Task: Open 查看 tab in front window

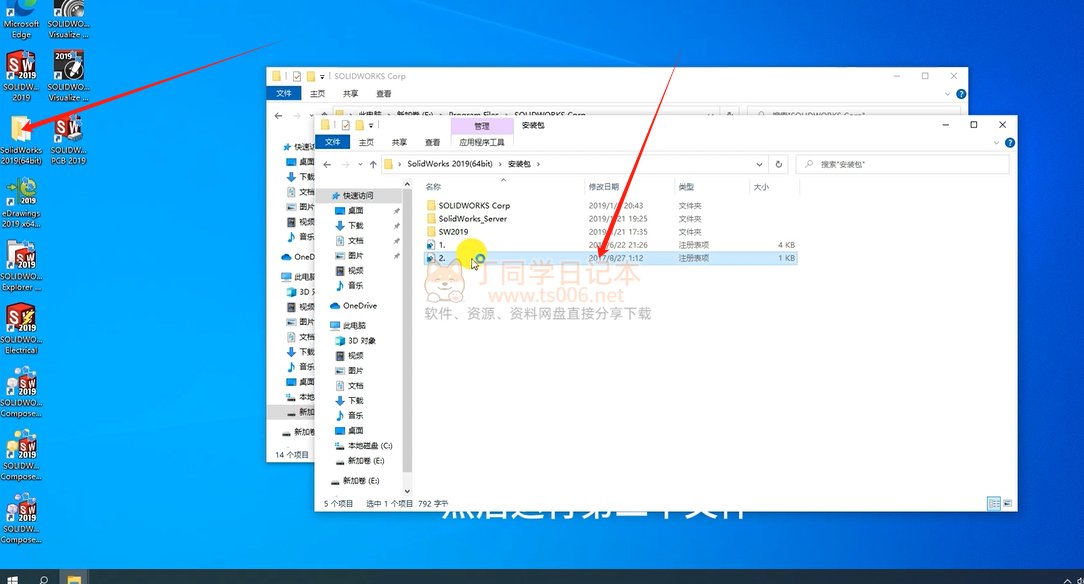Action: tap(433, 142)
